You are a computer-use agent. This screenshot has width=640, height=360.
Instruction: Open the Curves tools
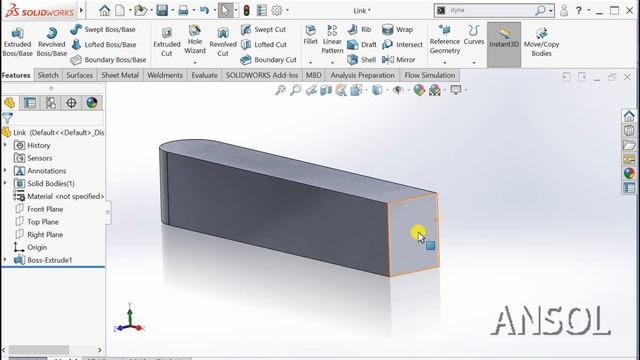473,35
